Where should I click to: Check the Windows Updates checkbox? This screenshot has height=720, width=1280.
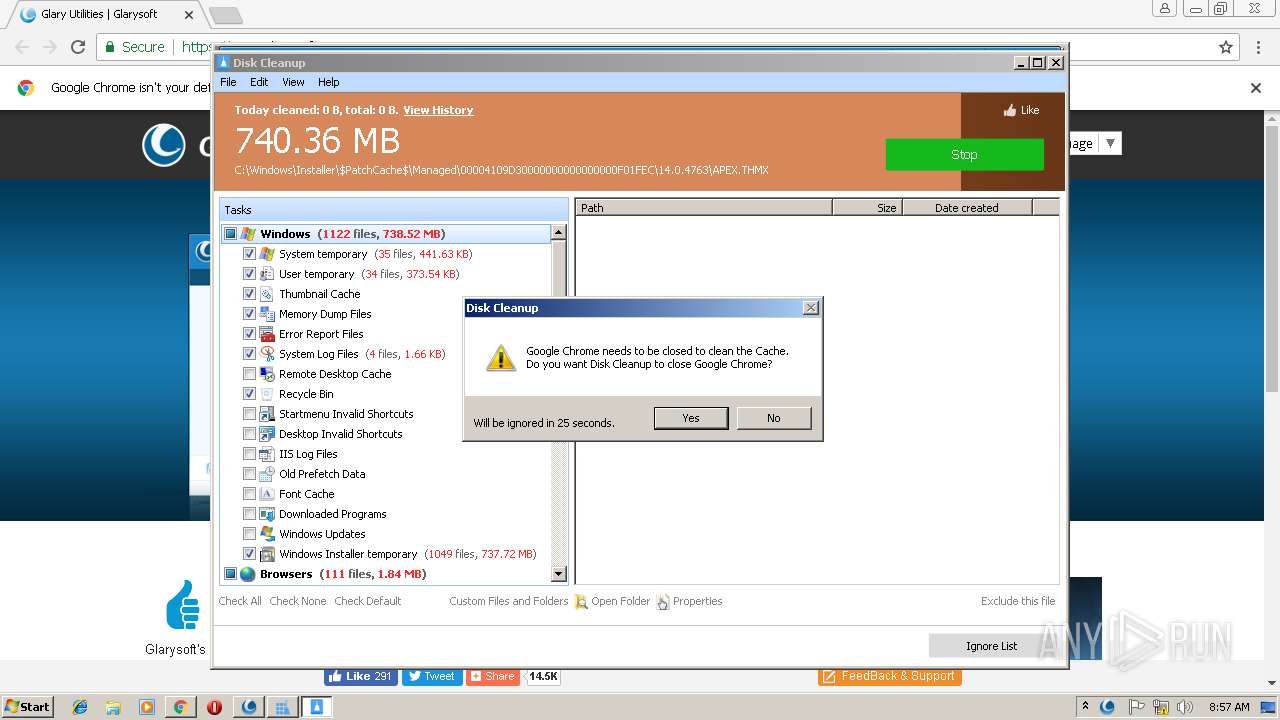249,534
